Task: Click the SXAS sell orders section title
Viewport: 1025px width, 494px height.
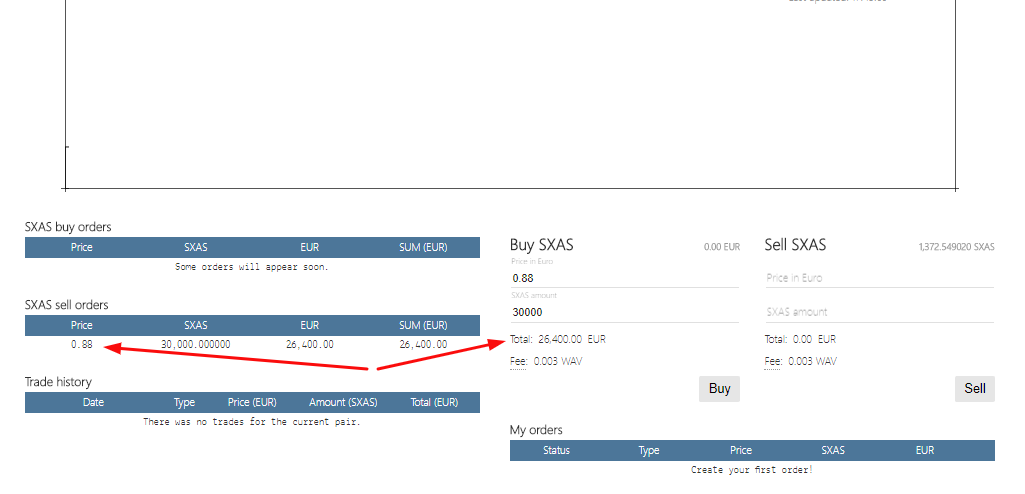Action: pos(67,305)
